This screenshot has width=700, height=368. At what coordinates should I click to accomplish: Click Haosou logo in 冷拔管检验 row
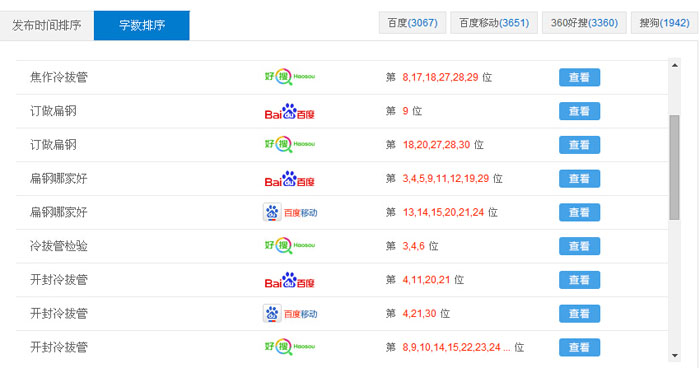coord(289,246)
